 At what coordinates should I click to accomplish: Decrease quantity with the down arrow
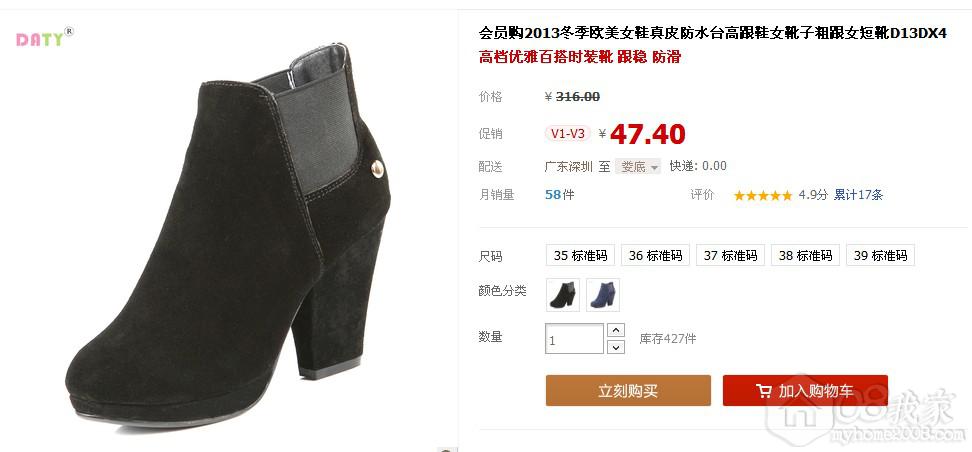(616, 347)
